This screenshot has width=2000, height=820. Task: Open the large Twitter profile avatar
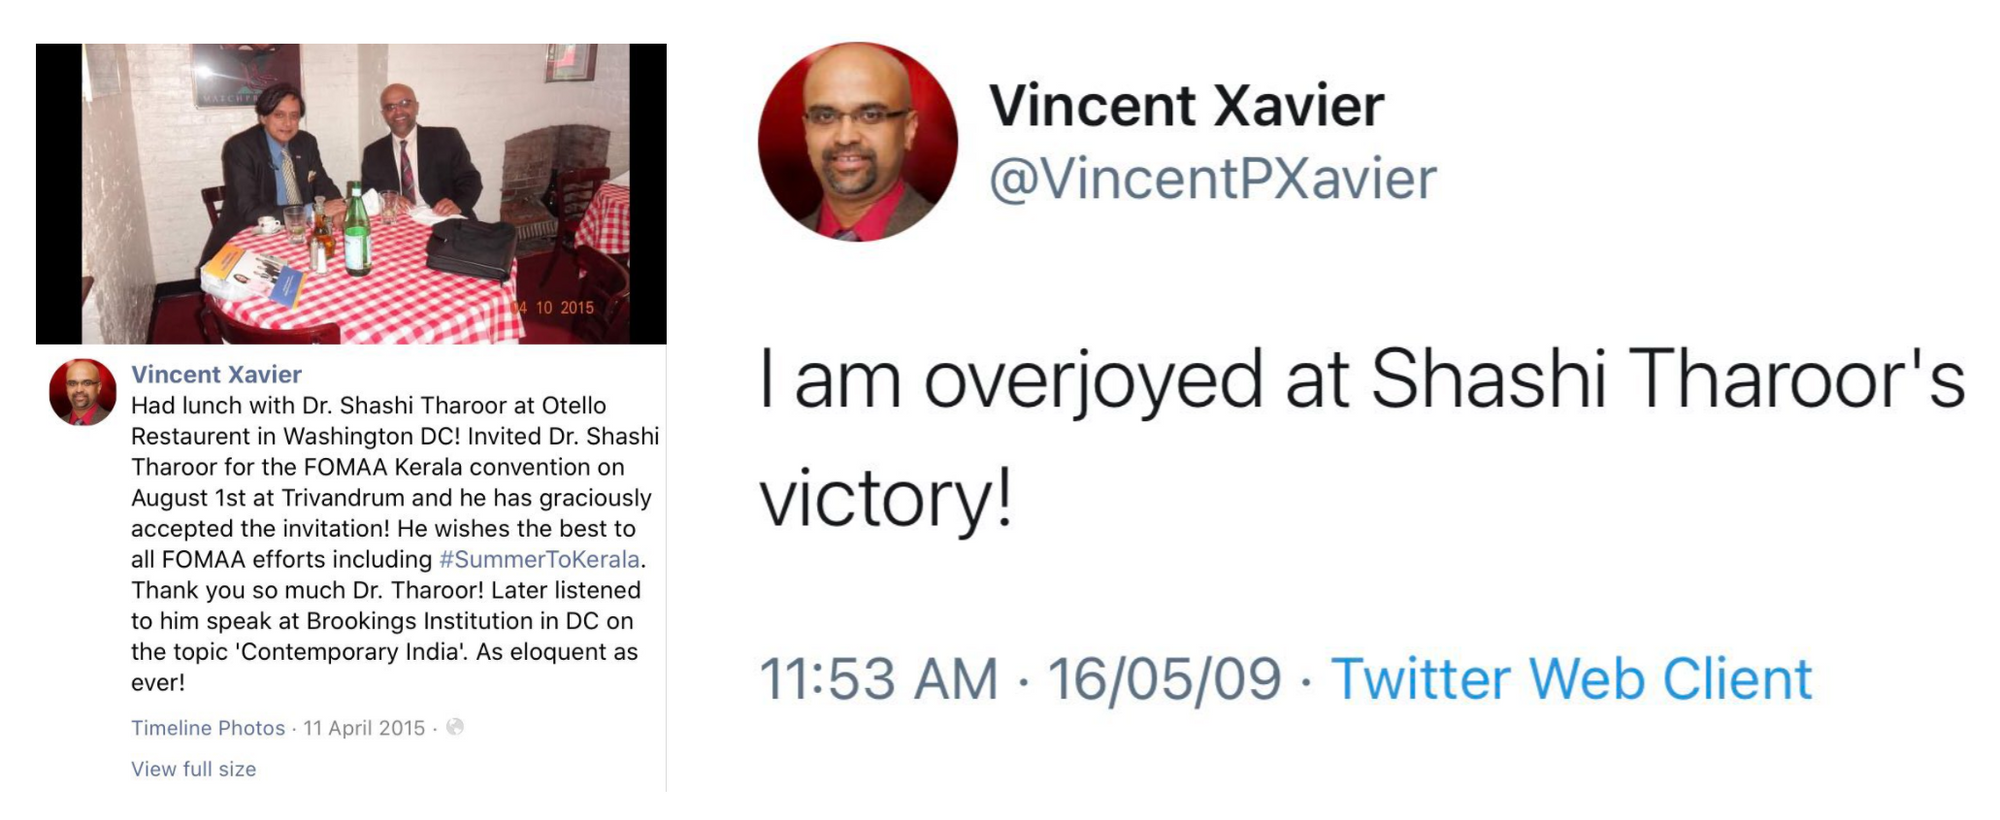point(857,142)
